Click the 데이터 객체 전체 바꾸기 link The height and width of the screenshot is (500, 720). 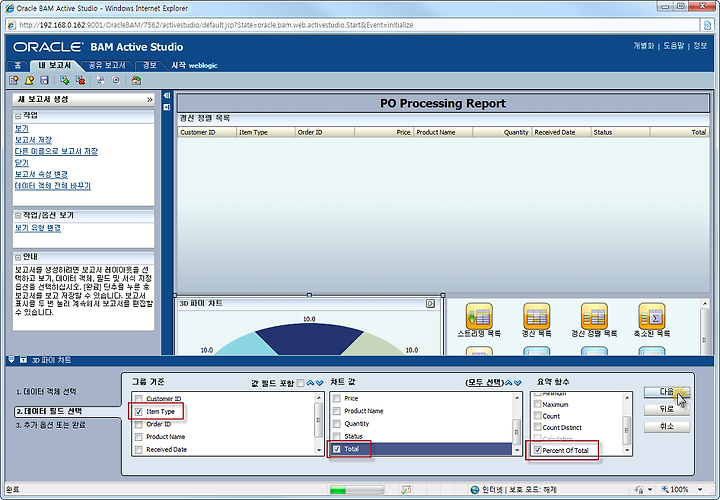[x=53, y=186]
